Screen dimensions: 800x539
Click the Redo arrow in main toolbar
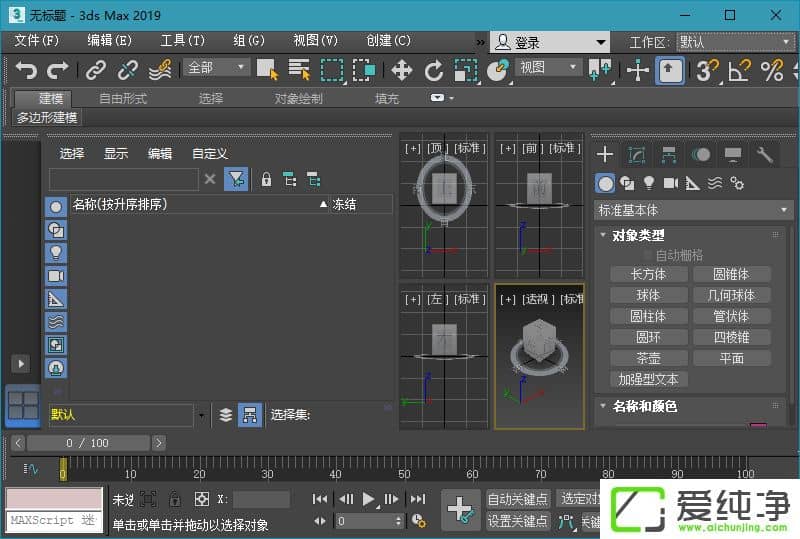click(58, 70)
